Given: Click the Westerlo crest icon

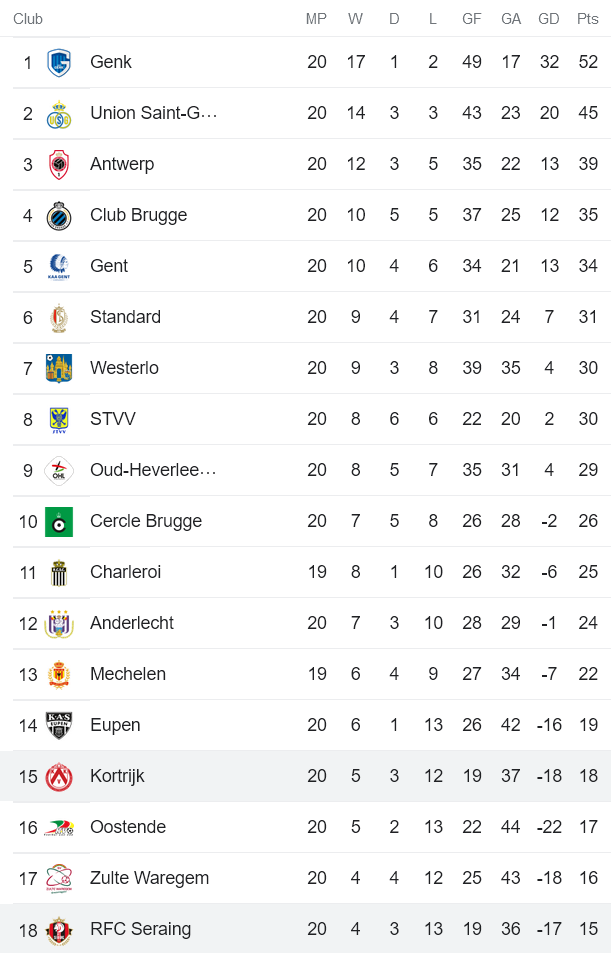Looking at the screenshot, I should tap(59, 369).
